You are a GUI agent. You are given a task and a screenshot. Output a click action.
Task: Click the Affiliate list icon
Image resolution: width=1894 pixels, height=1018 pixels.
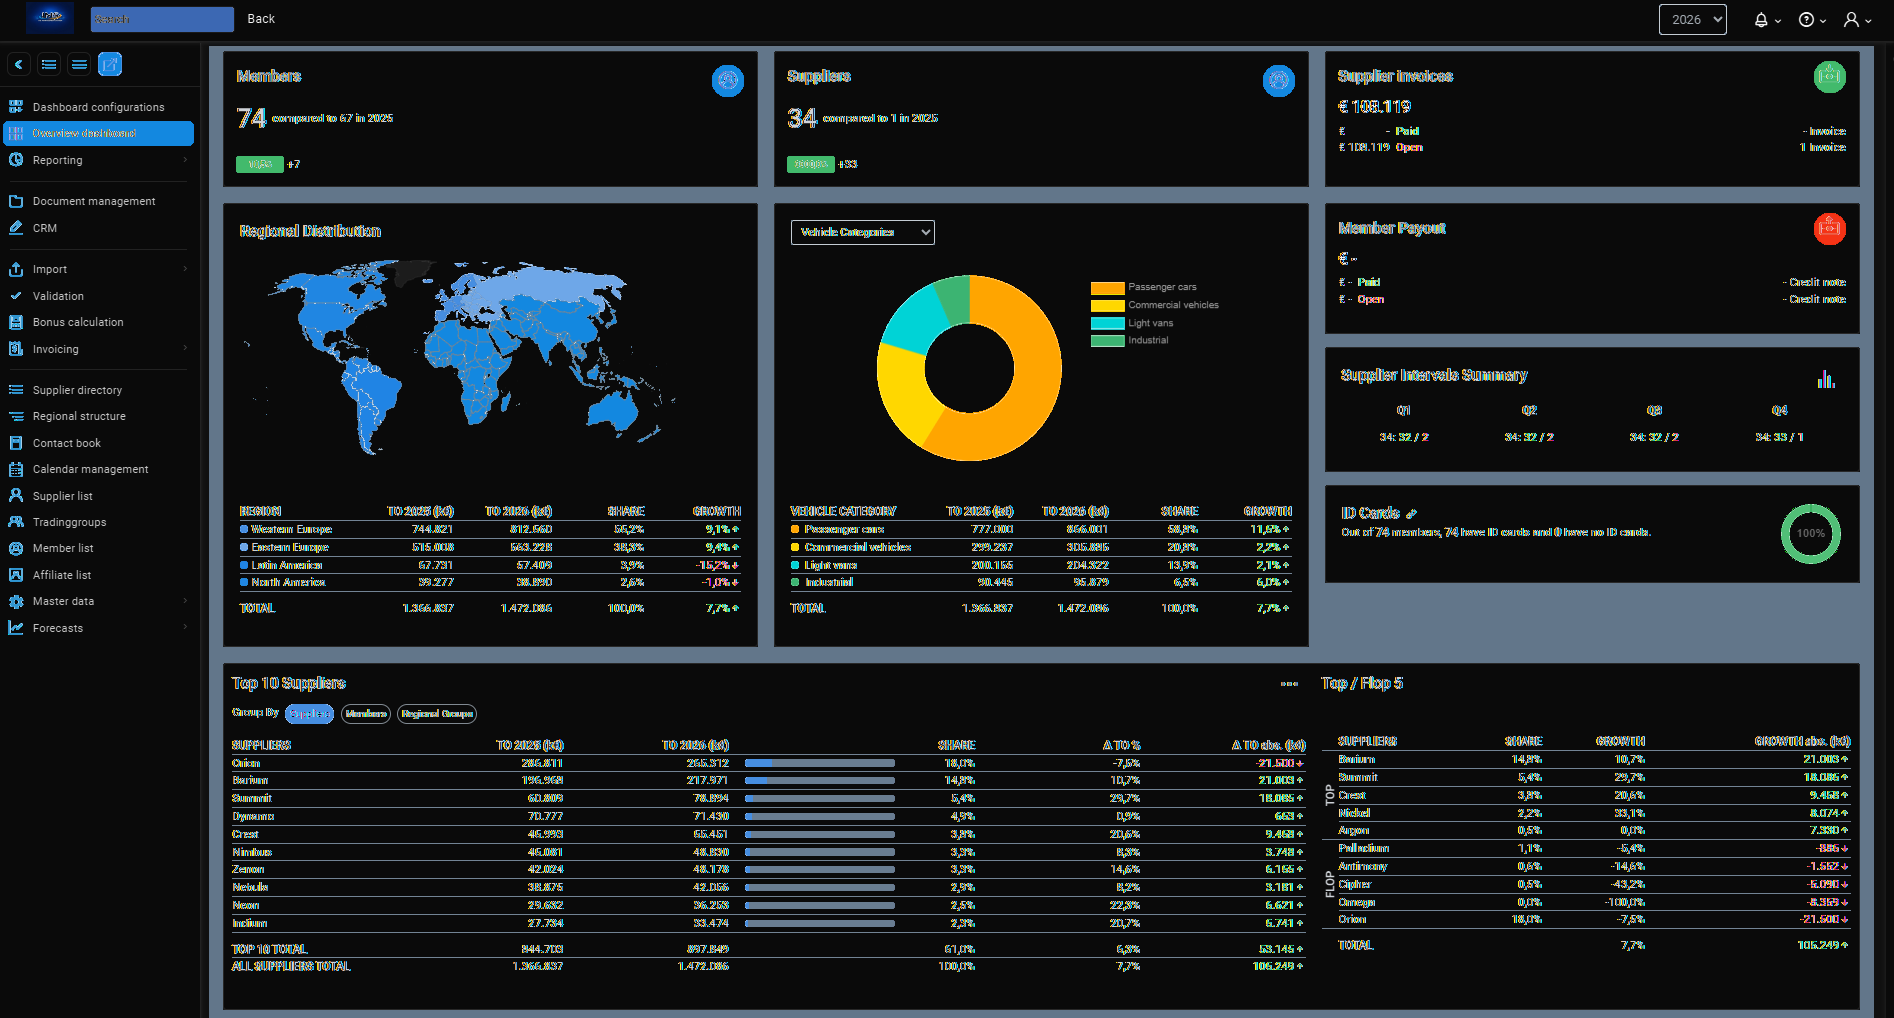click(x=16, y=575)
